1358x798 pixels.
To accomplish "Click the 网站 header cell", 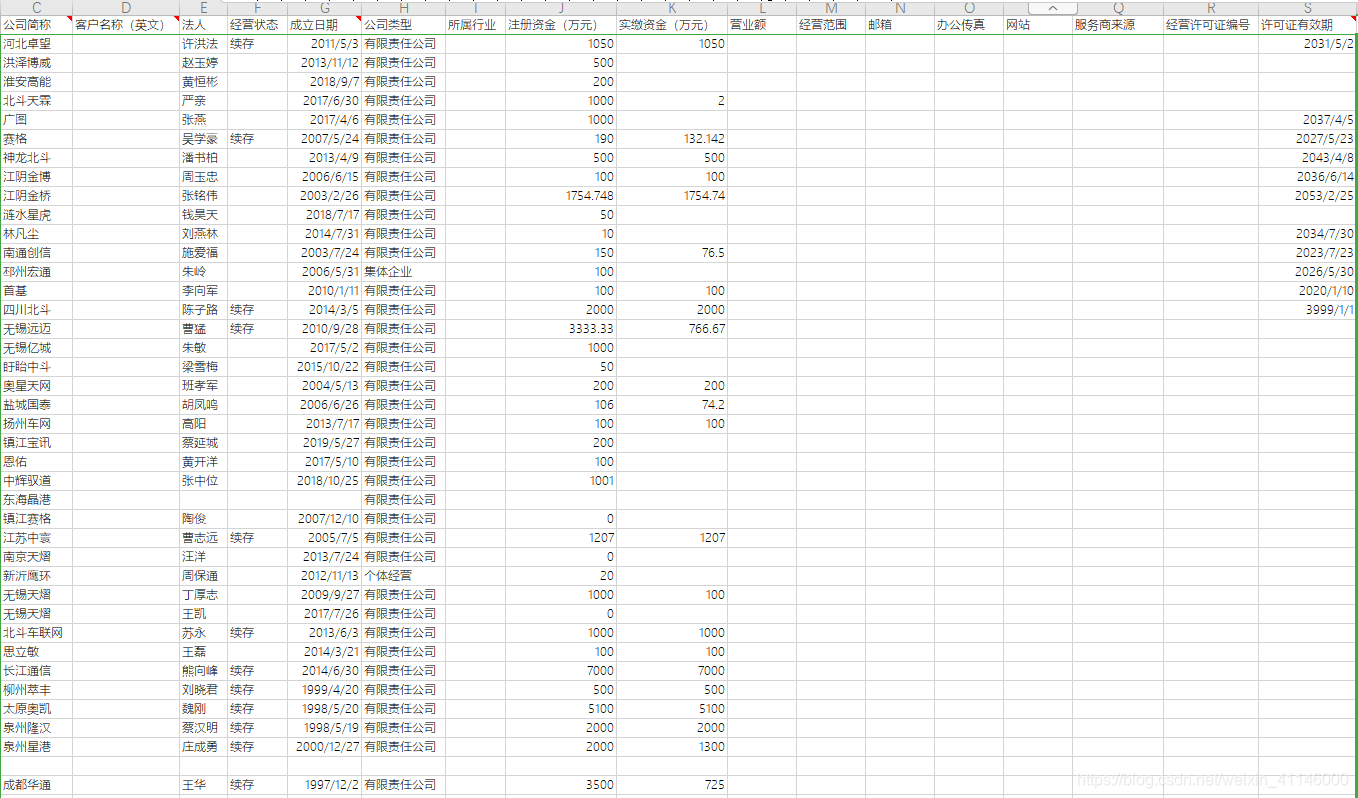I will point(1038,24).
